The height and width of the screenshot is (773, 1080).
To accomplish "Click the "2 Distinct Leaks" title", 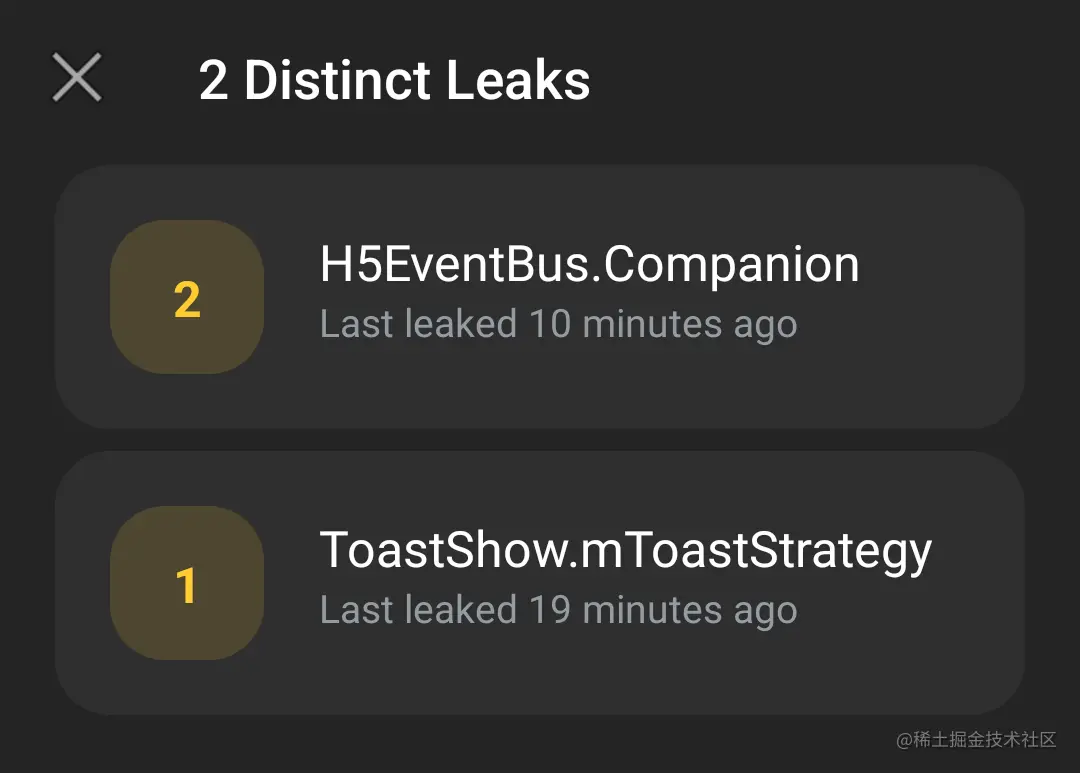I will 394,80.
